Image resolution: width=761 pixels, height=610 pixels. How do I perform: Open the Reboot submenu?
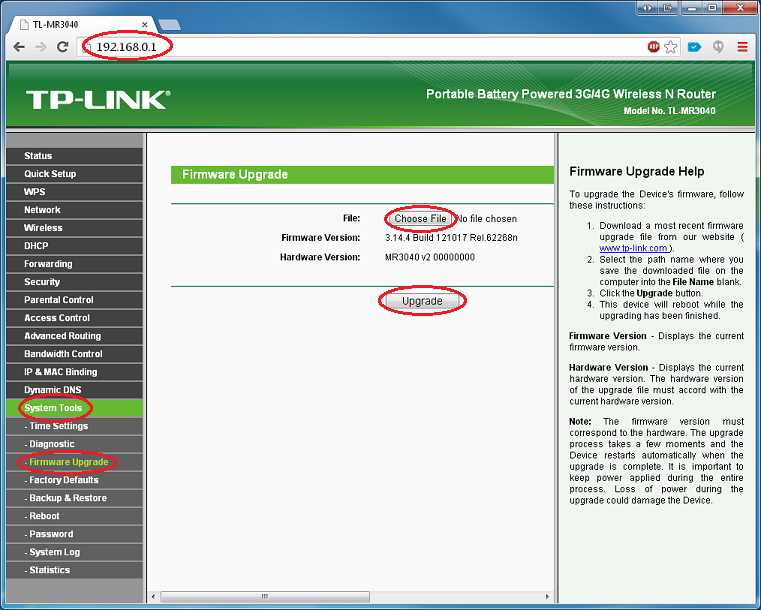click(x=75, y=515)
